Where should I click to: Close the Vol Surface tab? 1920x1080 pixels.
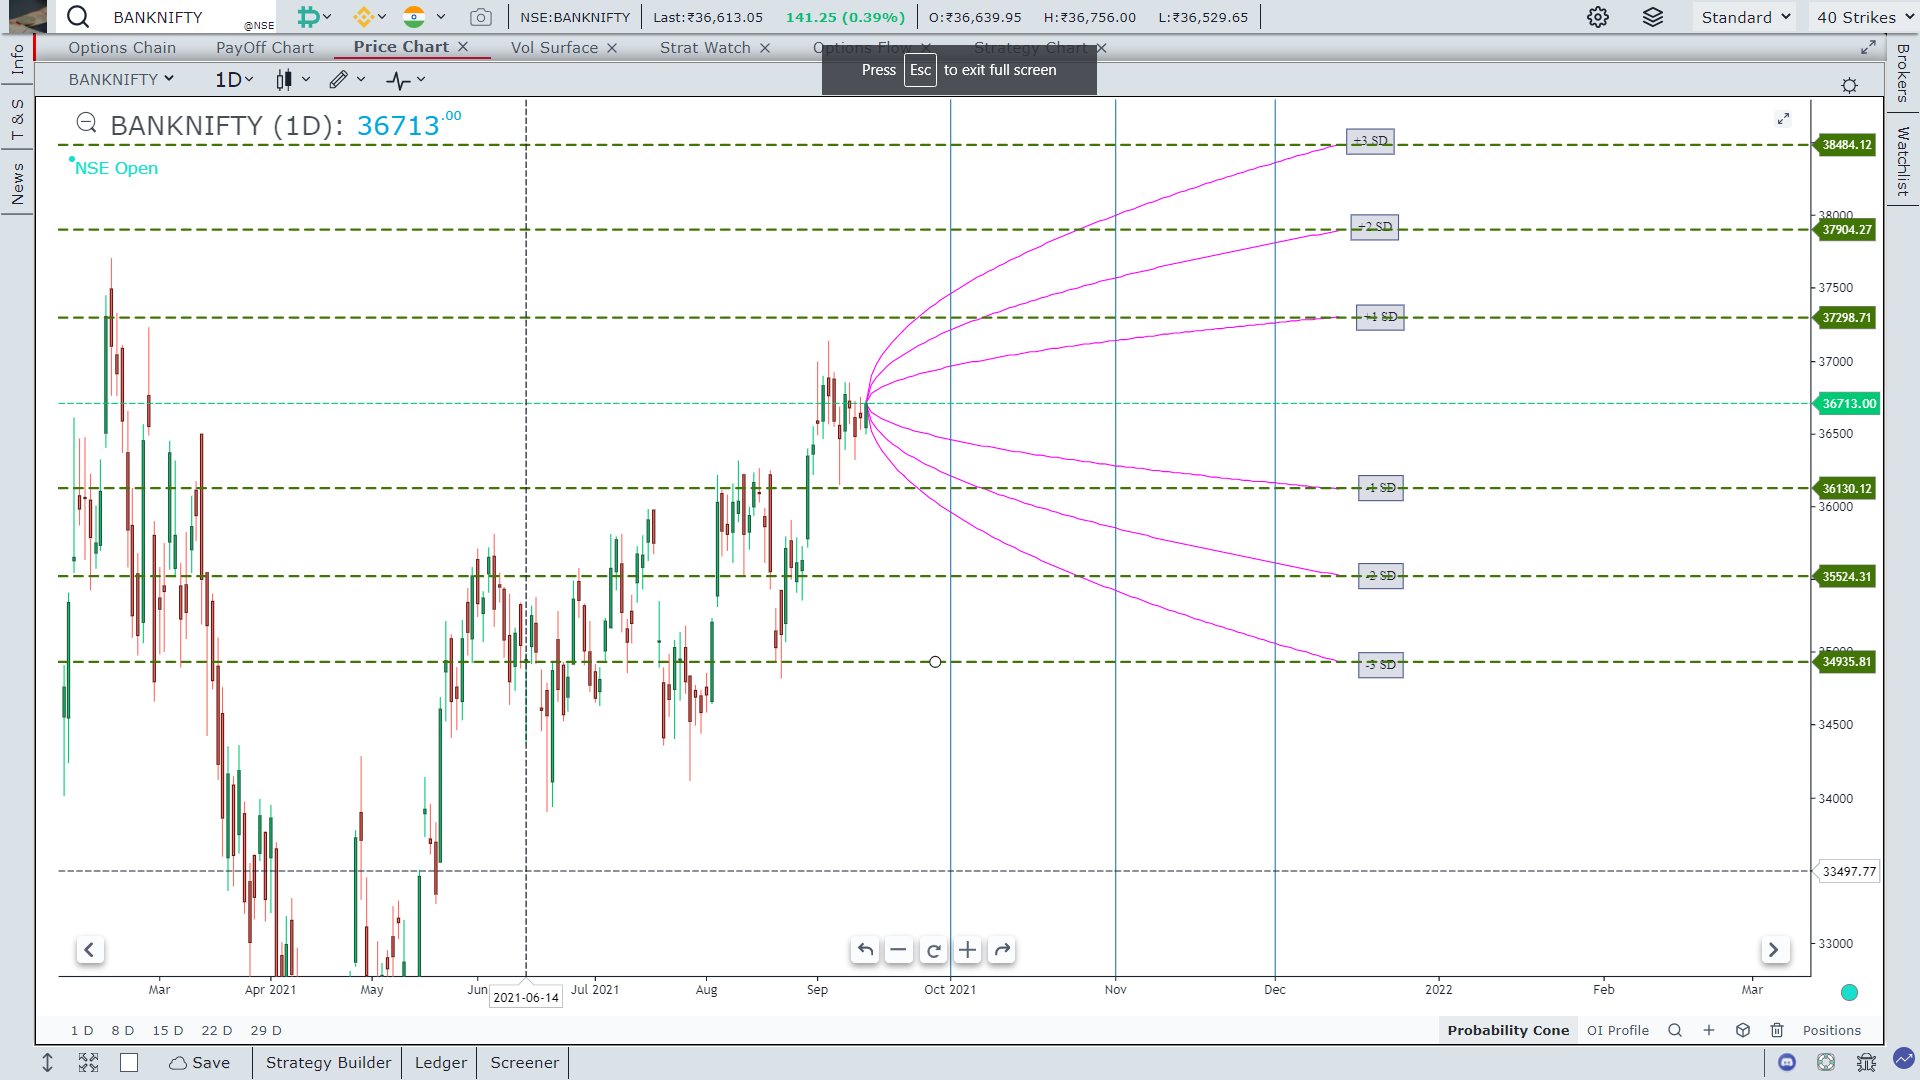(x=612, y=48)
